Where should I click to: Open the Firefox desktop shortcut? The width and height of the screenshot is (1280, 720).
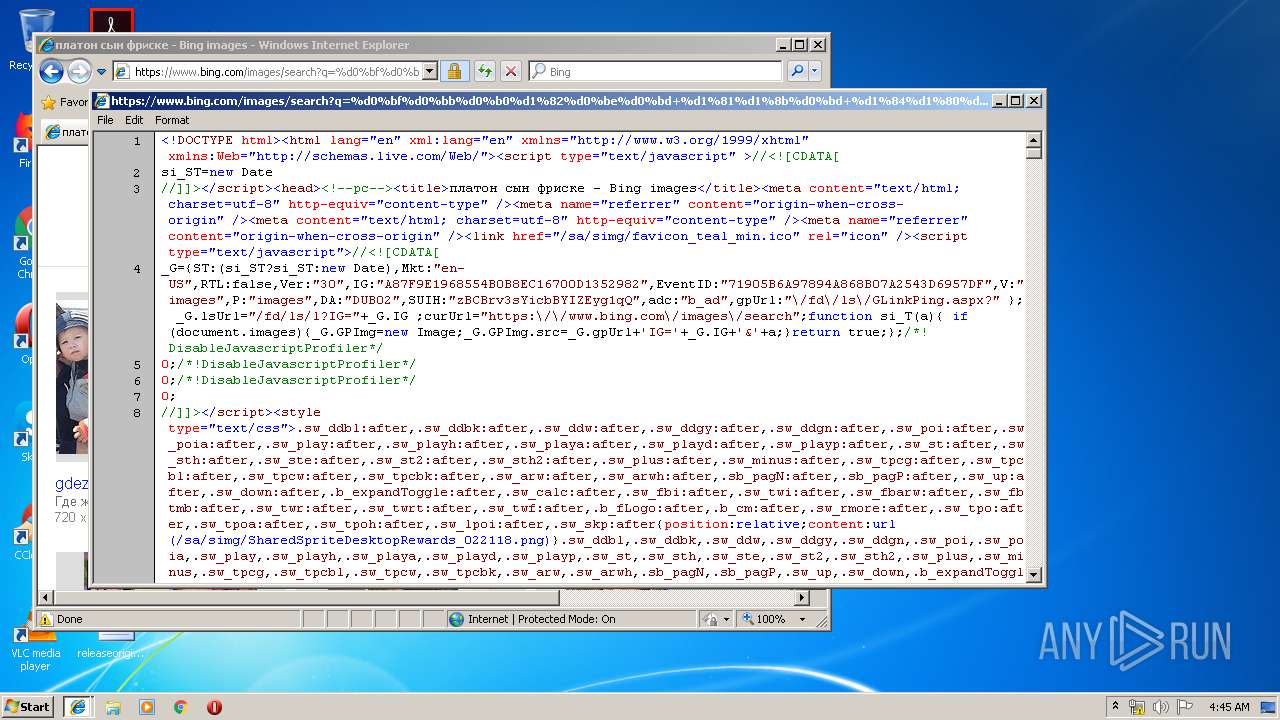click(24, 140)
